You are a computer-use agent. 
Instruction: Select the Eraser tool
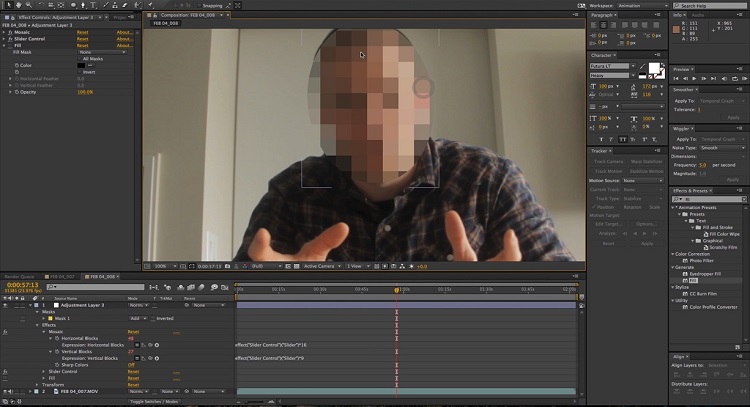125,5
